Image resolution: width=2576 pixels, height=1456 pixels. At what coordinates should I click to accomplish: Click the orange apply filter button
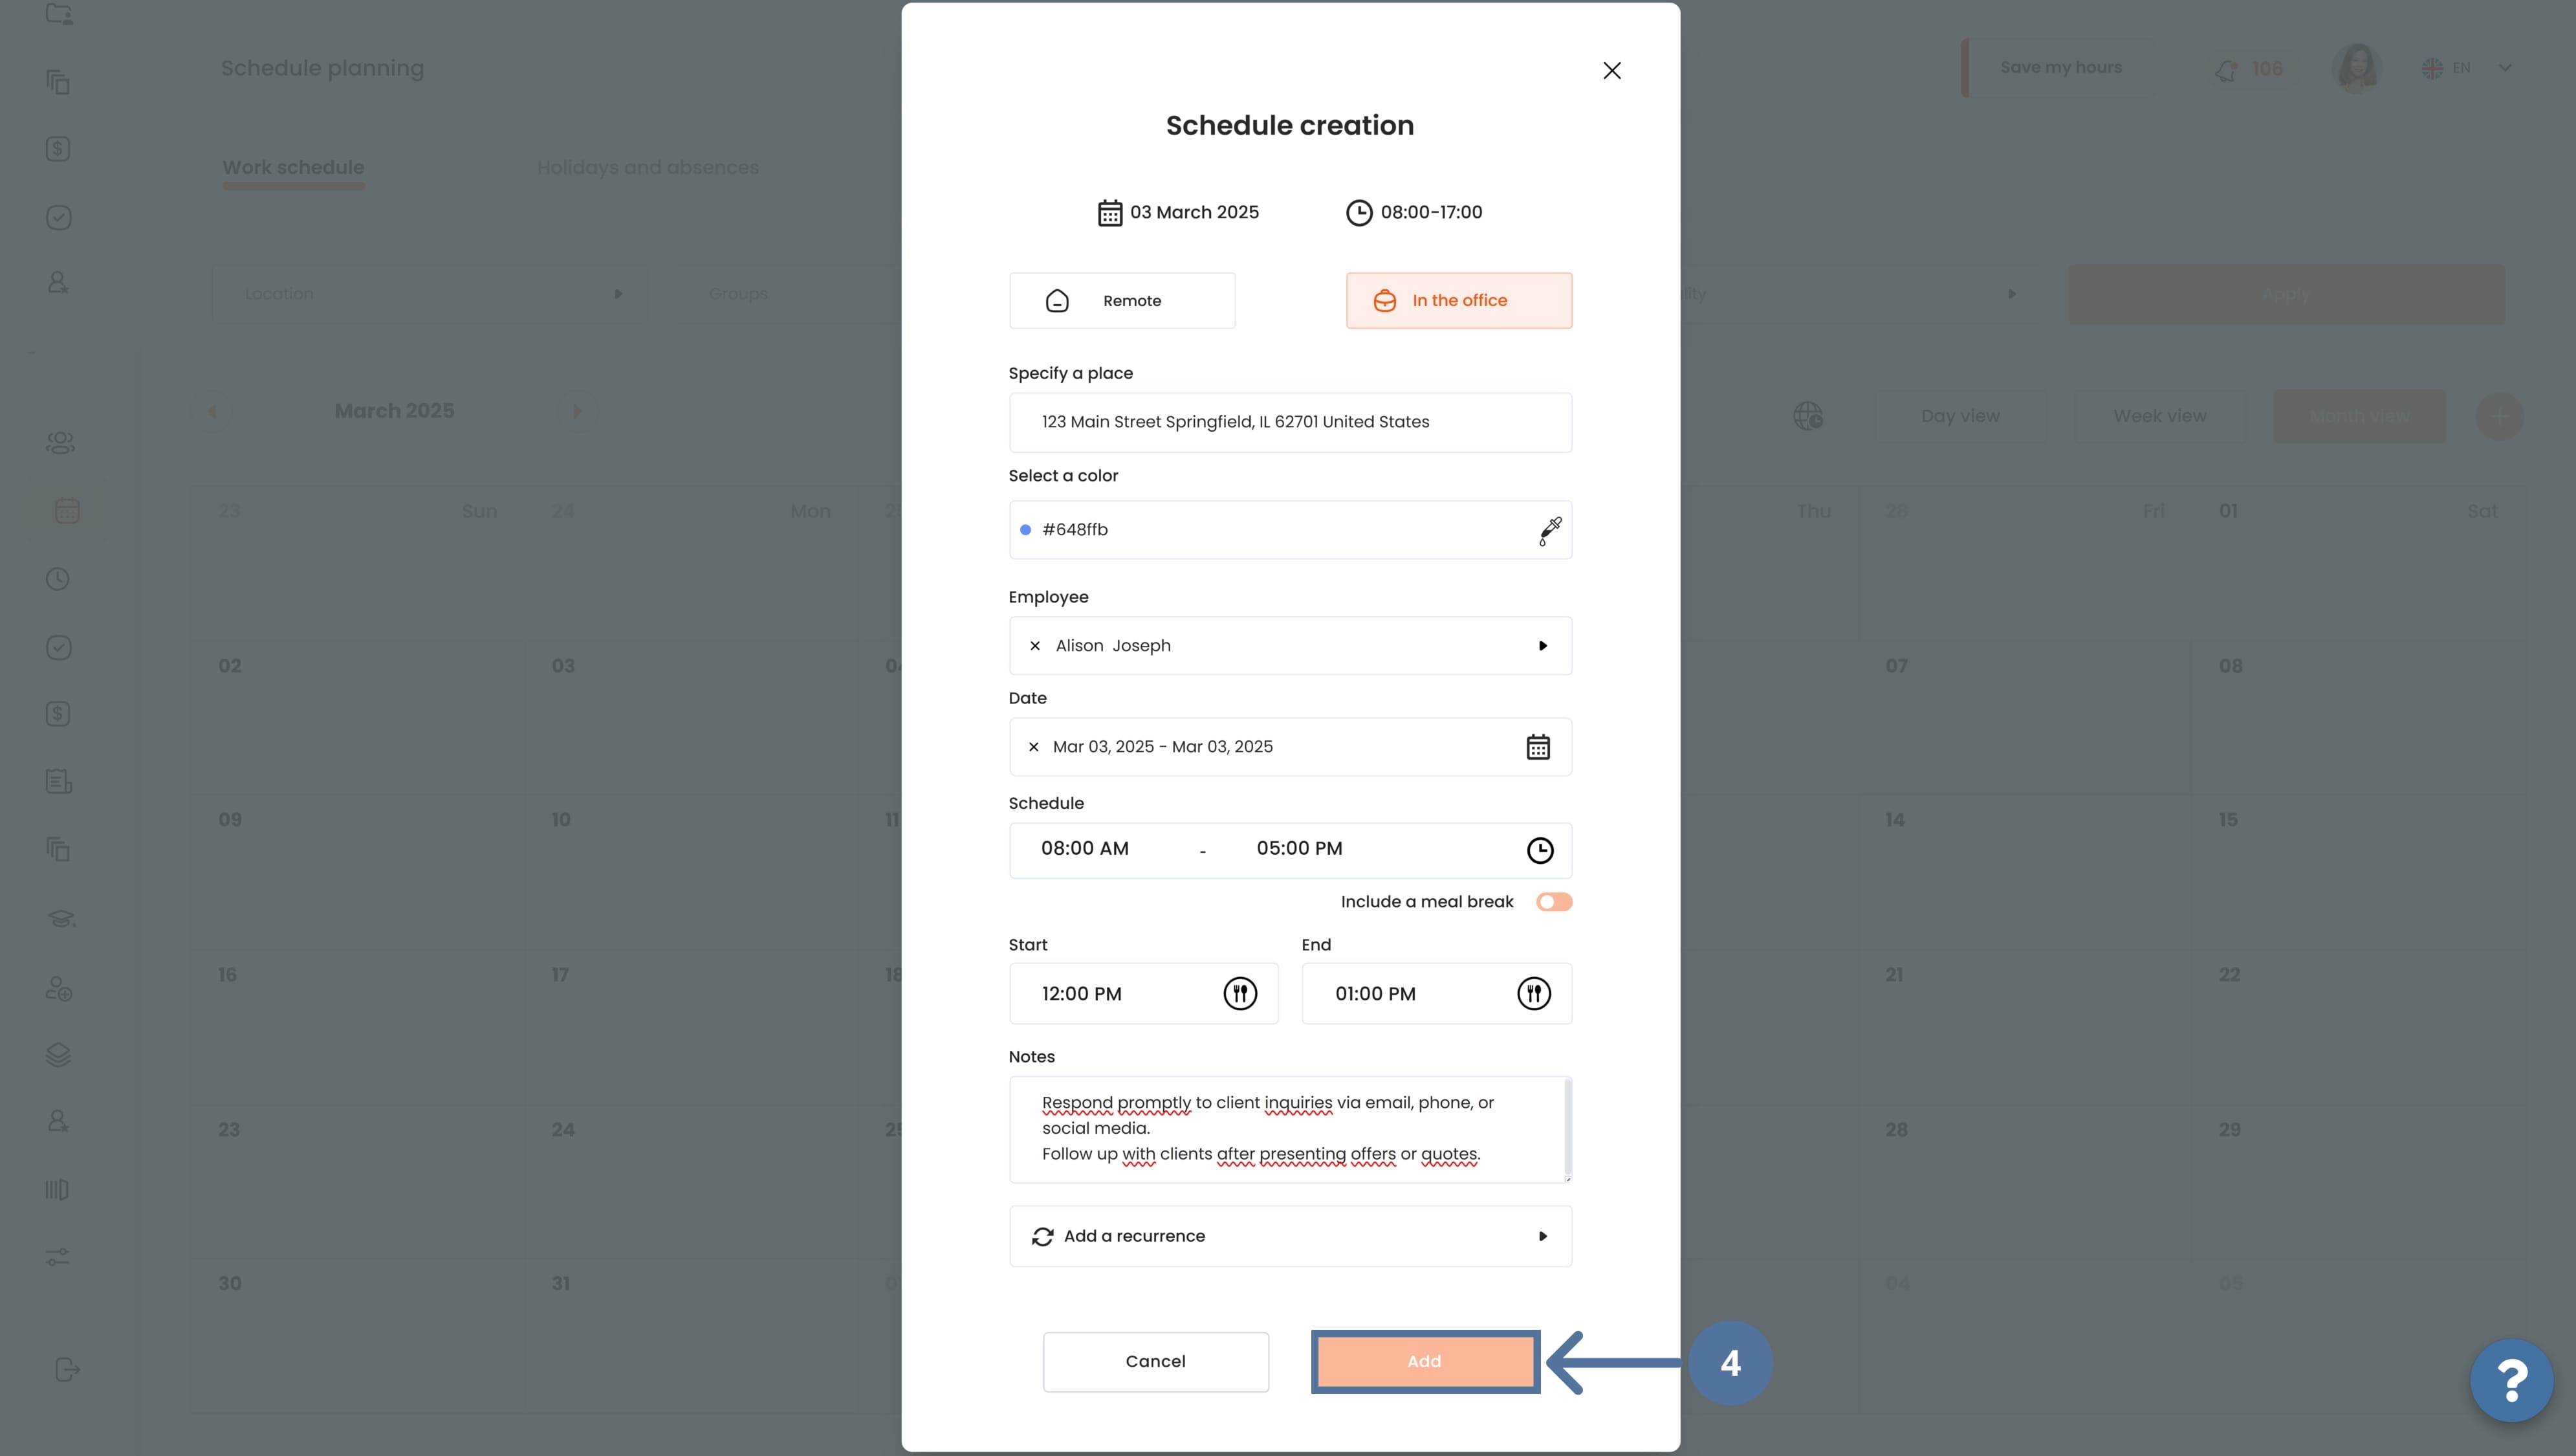[2286, 294]
